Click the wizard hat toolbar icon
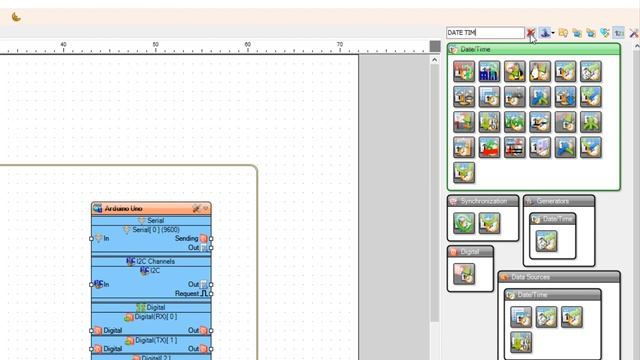The height and width of the screenshot is (360, 640). coord(544,33)
